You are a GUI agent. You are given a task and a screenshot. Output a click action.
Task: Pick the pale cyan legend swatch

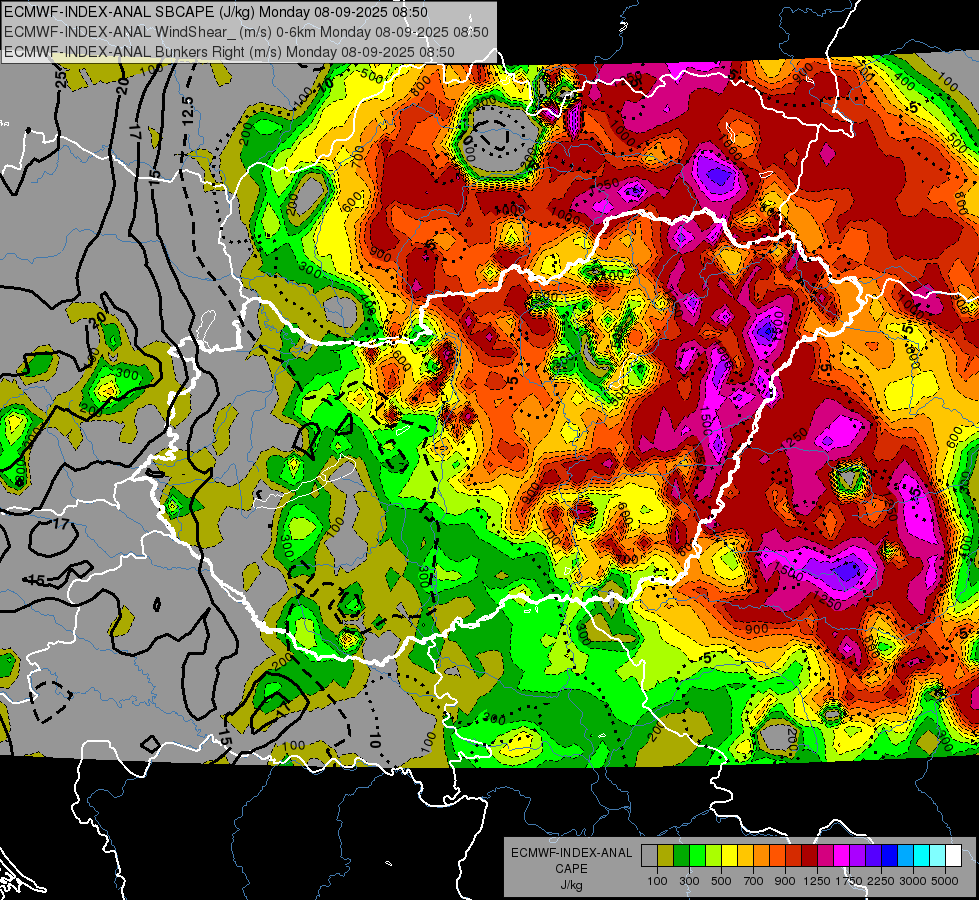[x=938, y=856]
